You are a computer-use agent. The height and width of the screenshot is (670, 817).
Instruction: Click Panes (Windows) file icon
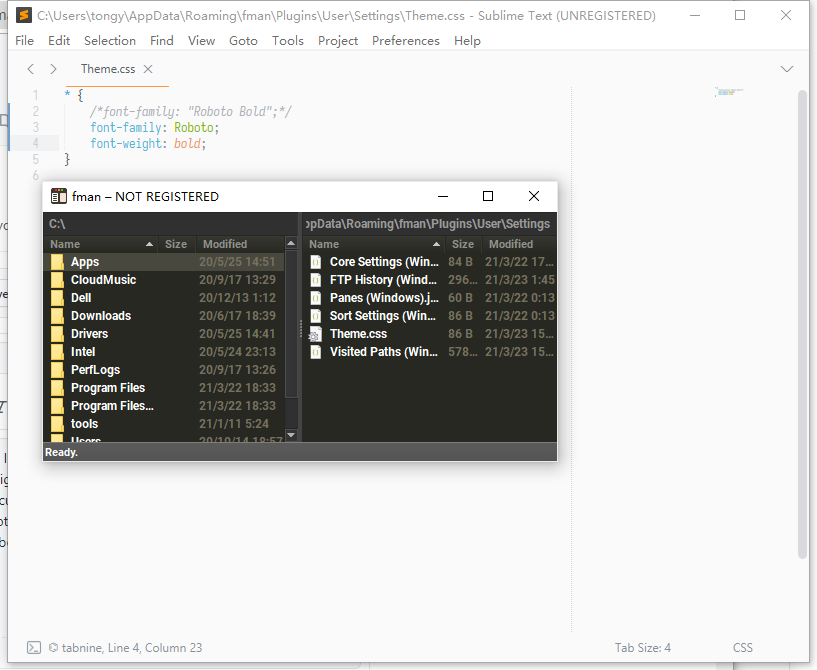316,298
